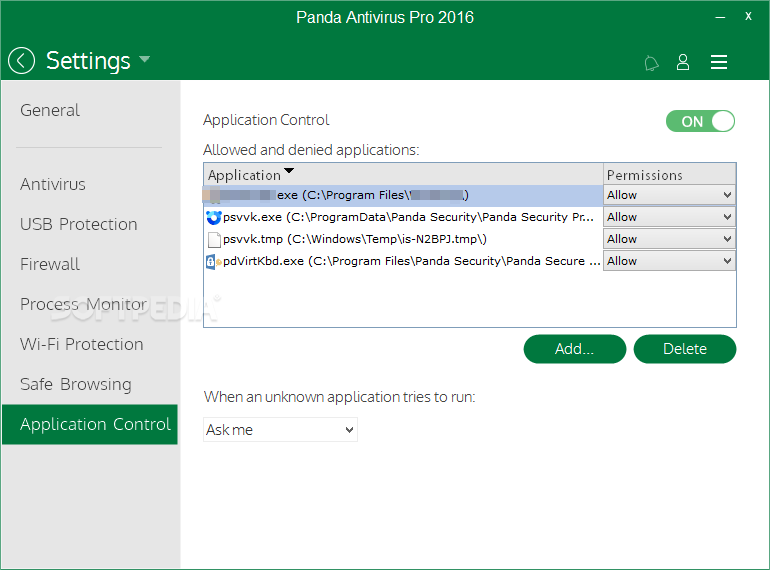Select the psvvk.tmp application row

click(x=403, y=239)
